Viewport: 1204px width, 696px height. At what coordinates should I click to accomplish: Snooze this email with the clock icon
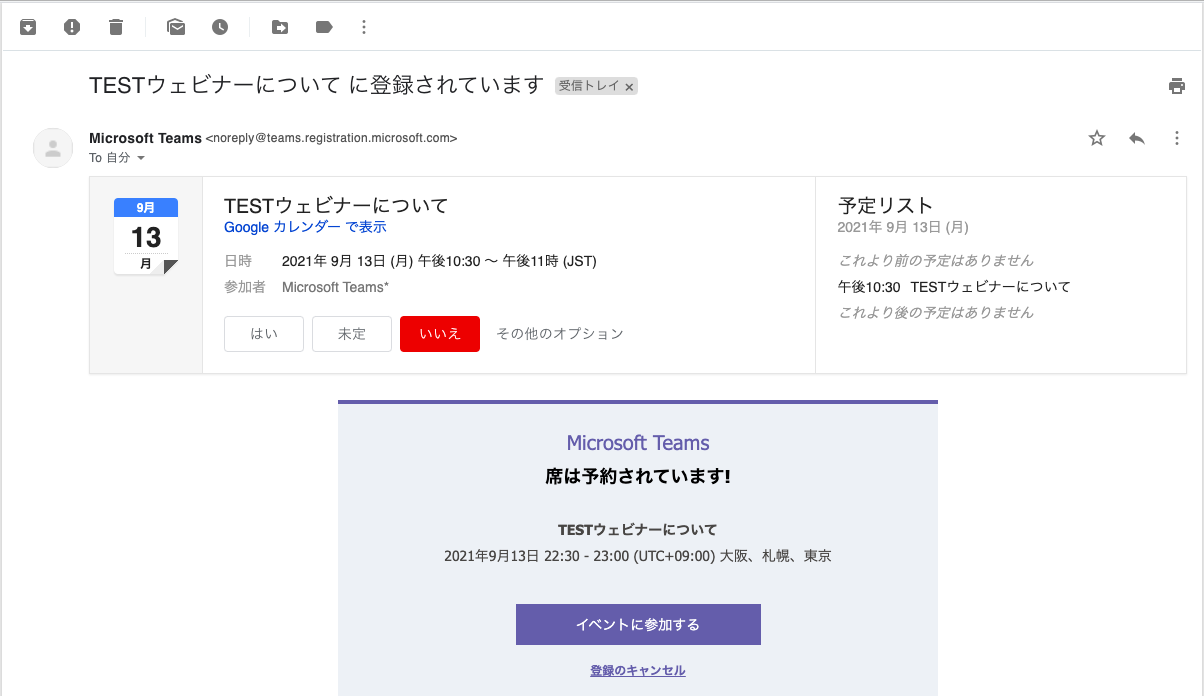pyautogui.click(x=220, y=27)
